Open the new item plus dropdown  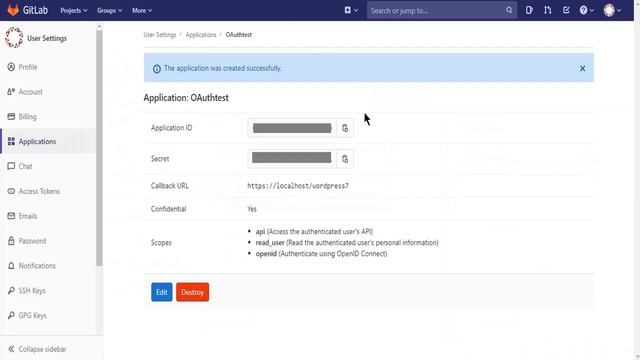(351, 10)
